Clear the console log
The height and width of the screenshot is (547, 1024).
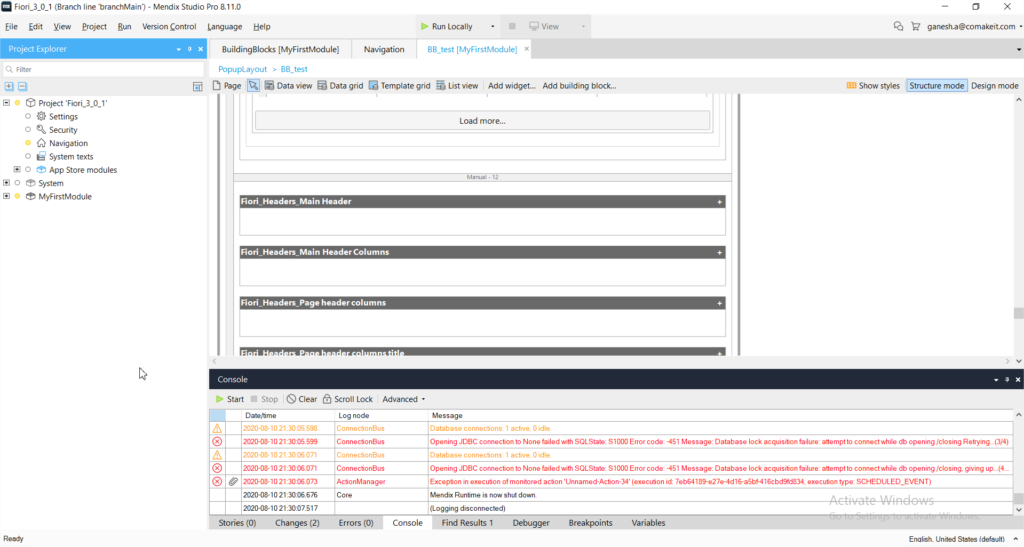click(302, 399)
